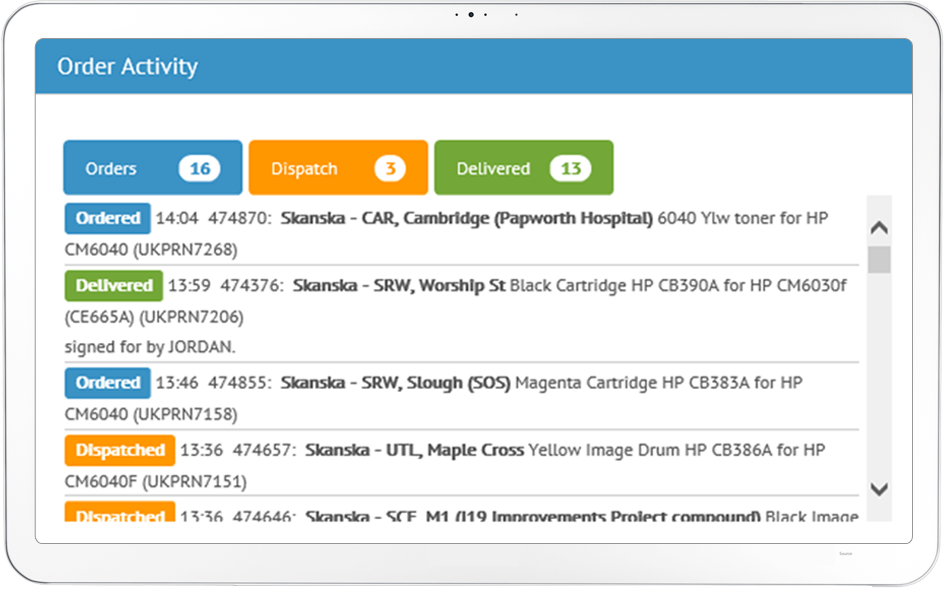This screenshot has width=944, height=590.
Task: Click the order number 474870
Action: tap(240, 218)
